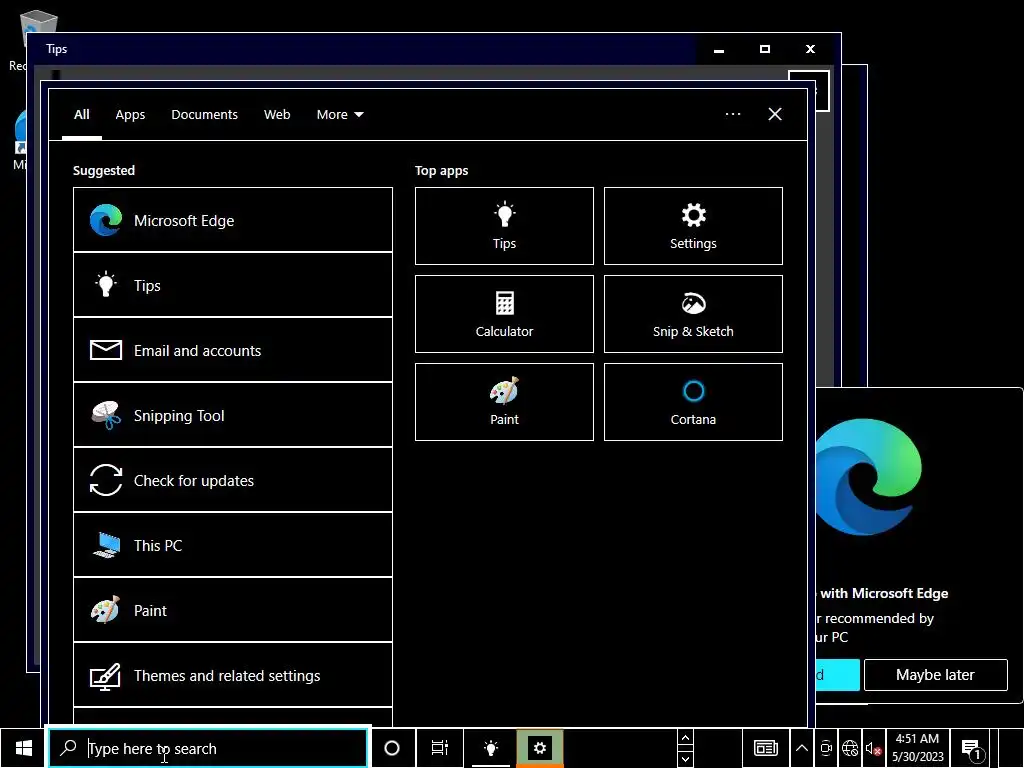1024x768 pixels.
Task: Open Paint in the Suggested list
Action: [232, 611]
